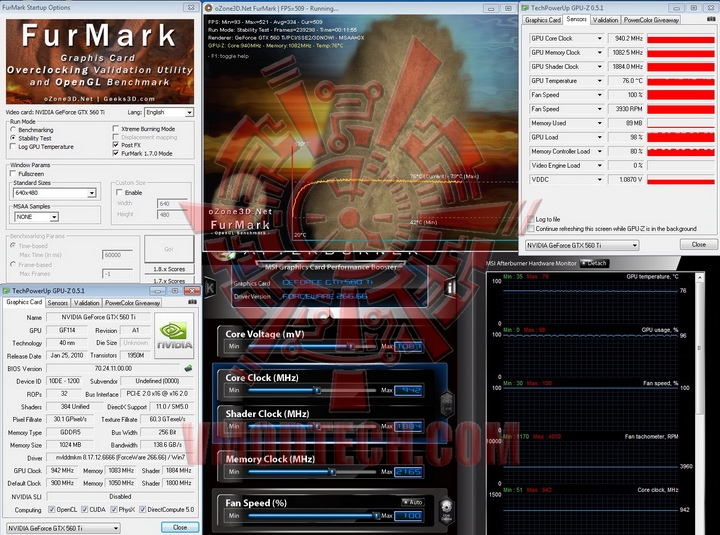Enable the Fullscreen checkbox
This screenshot has height=535, width=720.
(13, 174)
